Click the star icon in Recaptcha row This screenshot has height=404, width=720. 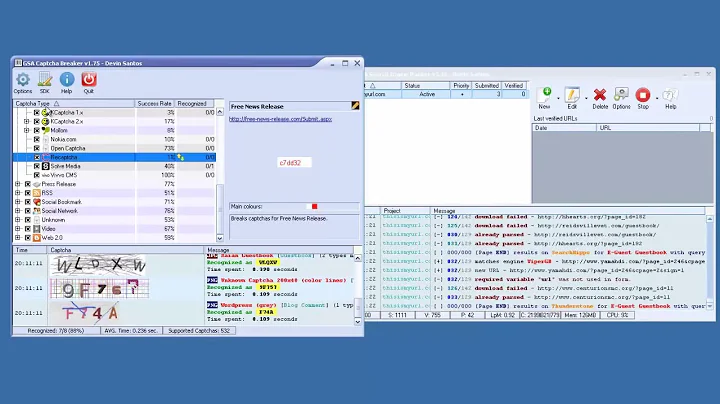click(x=180, y=157)
